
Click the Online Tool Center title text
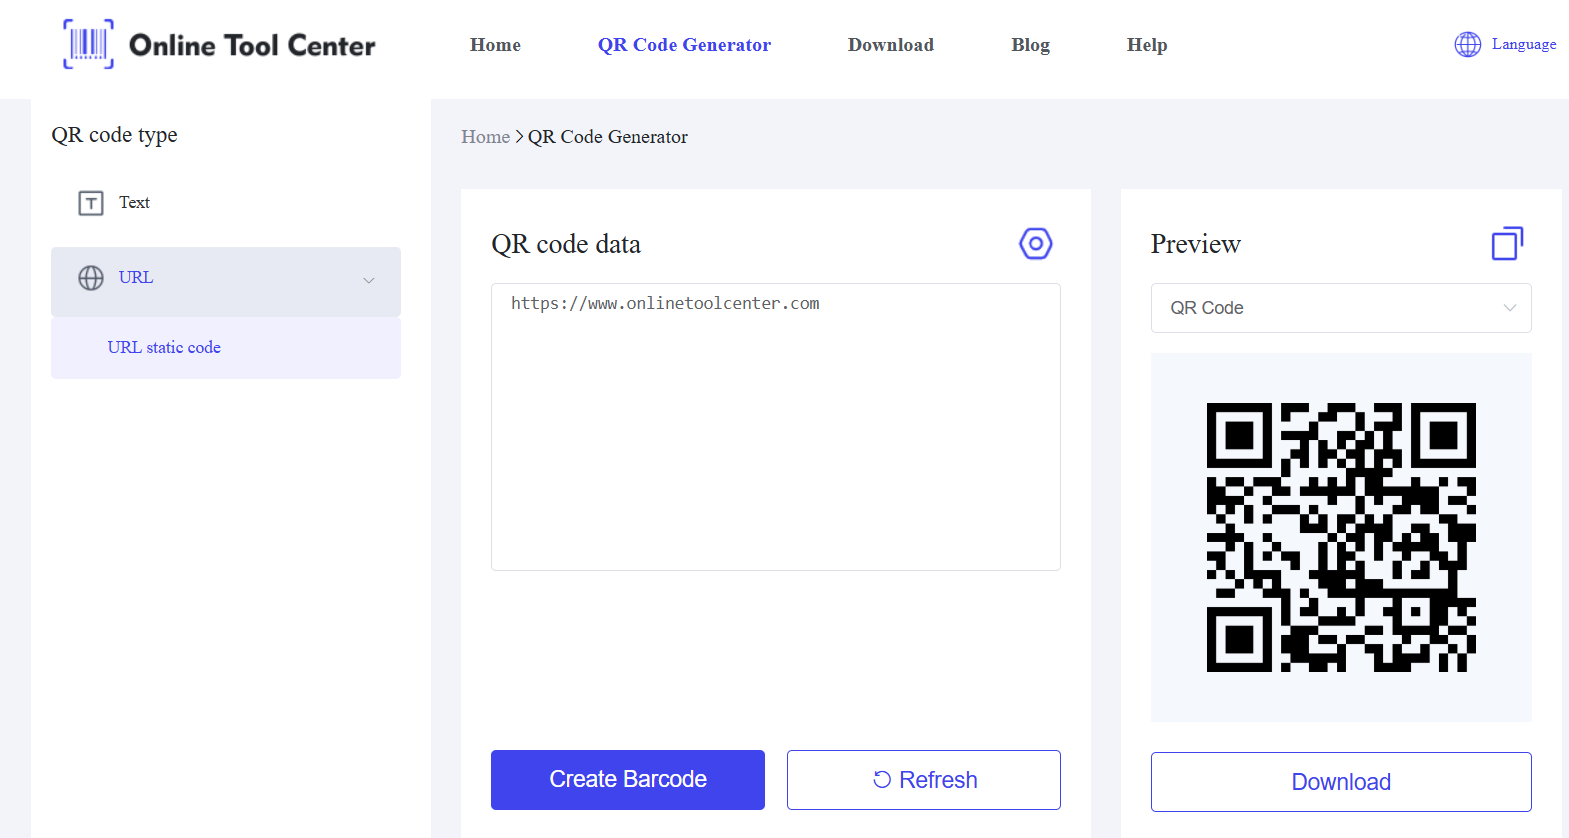tap(252, 45)
